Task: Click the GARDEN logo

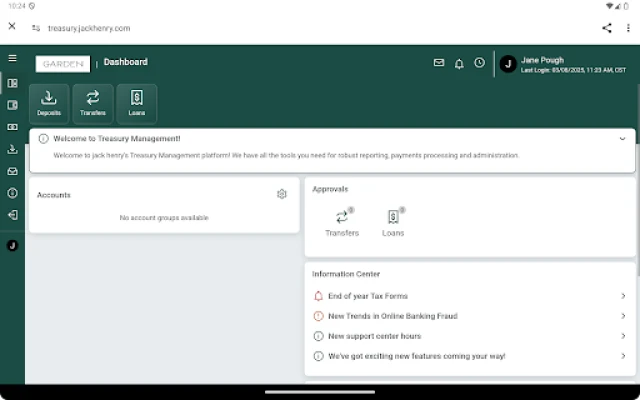Action: click(x=62, y=63)
